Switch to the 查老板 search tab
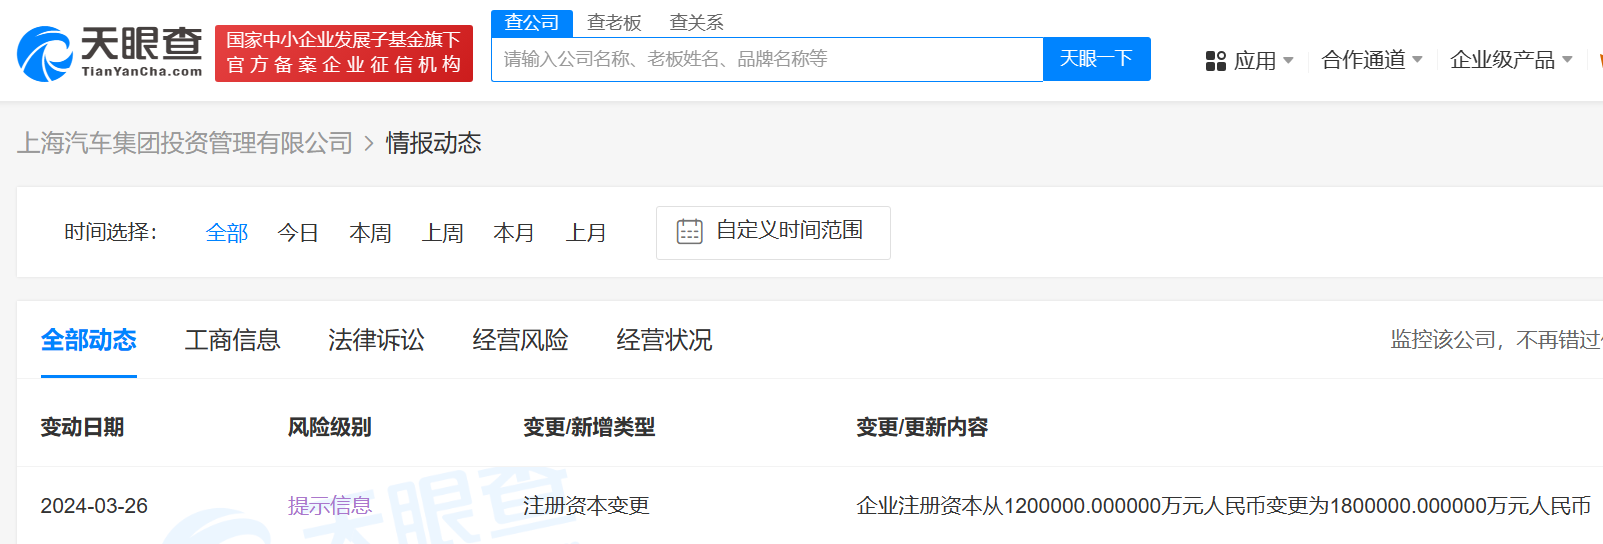 coord(614,23)
